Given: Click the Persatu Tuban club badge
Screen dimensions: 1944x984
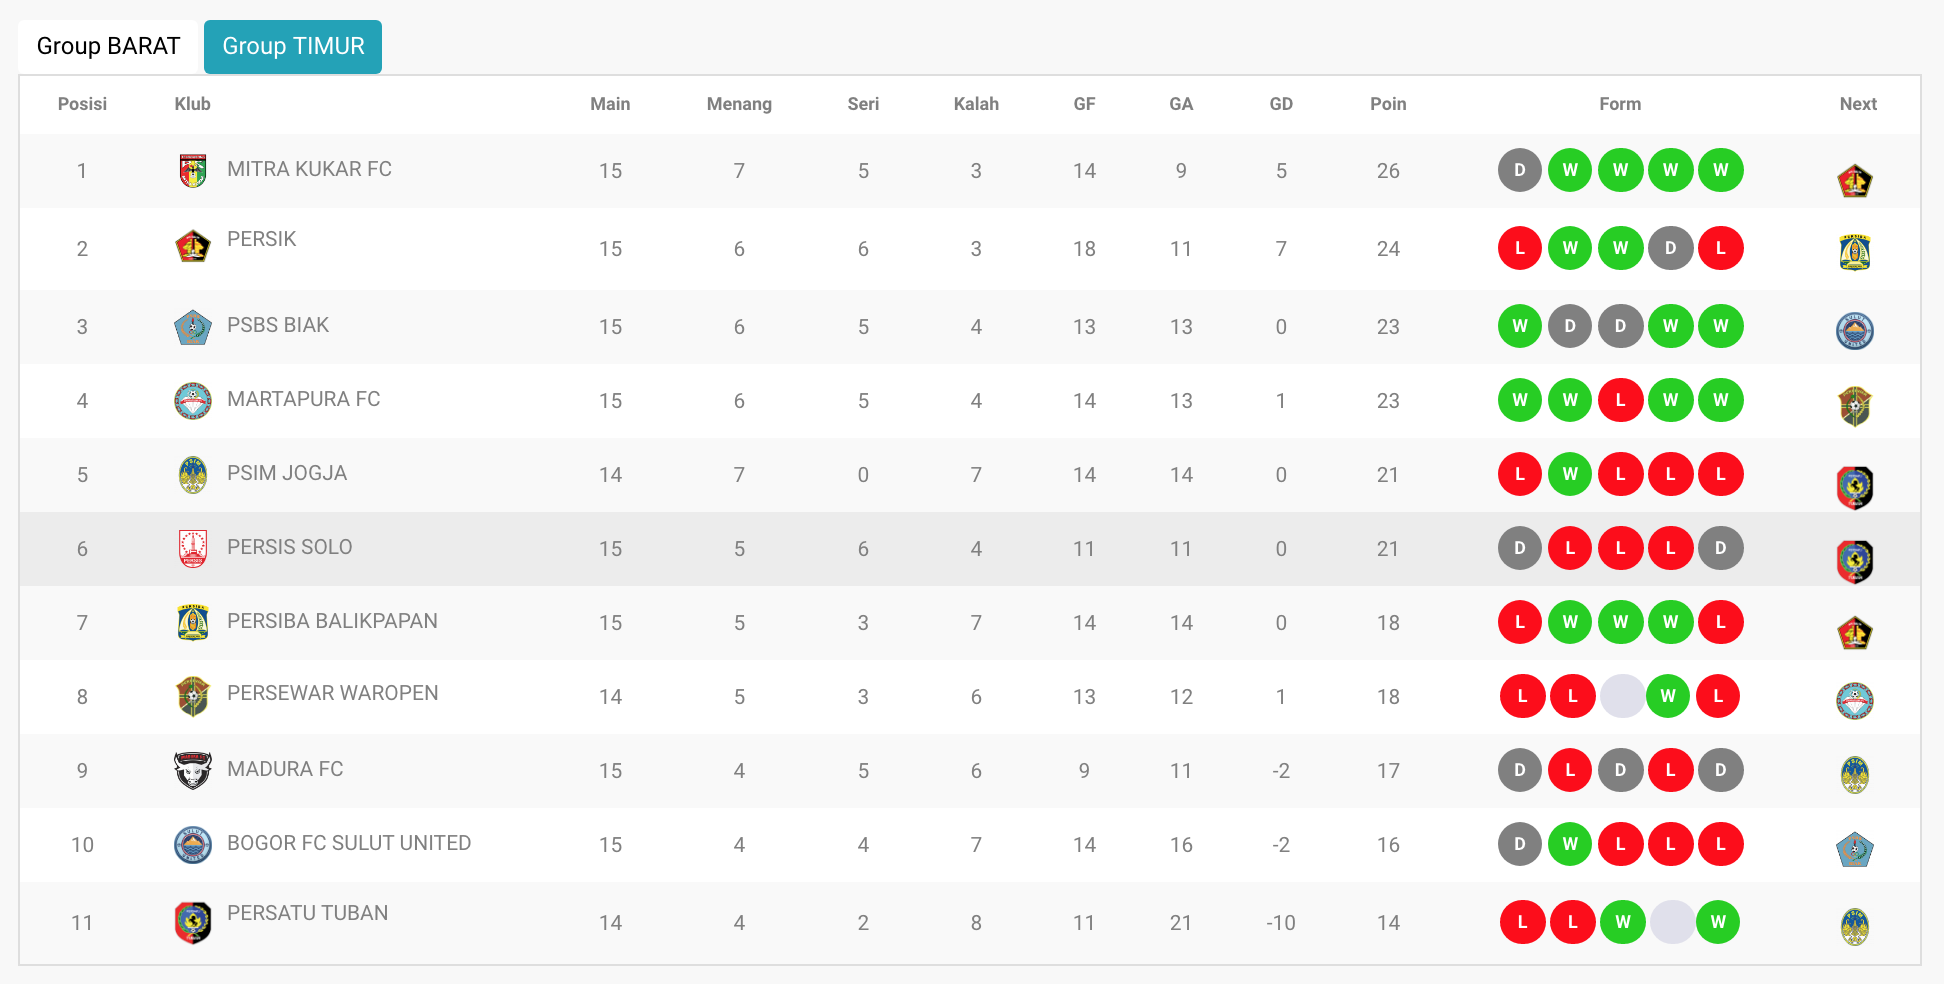Looking at the screenshot, I should (193, 923).
